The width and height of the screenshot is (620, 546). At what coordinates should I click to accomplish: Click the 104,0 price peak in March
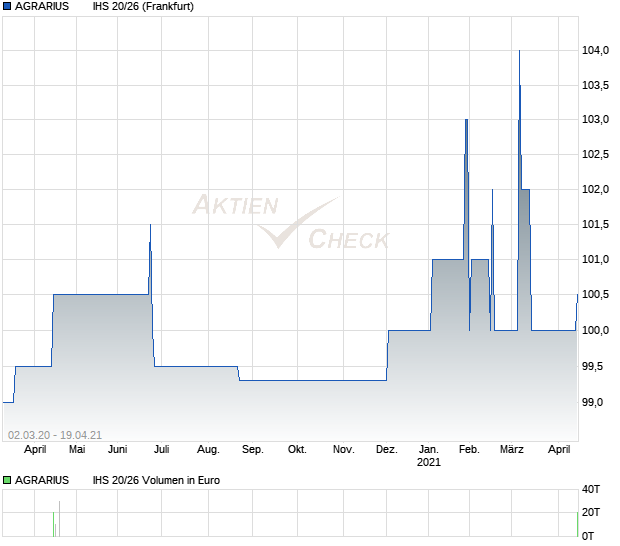click(519, 51)
